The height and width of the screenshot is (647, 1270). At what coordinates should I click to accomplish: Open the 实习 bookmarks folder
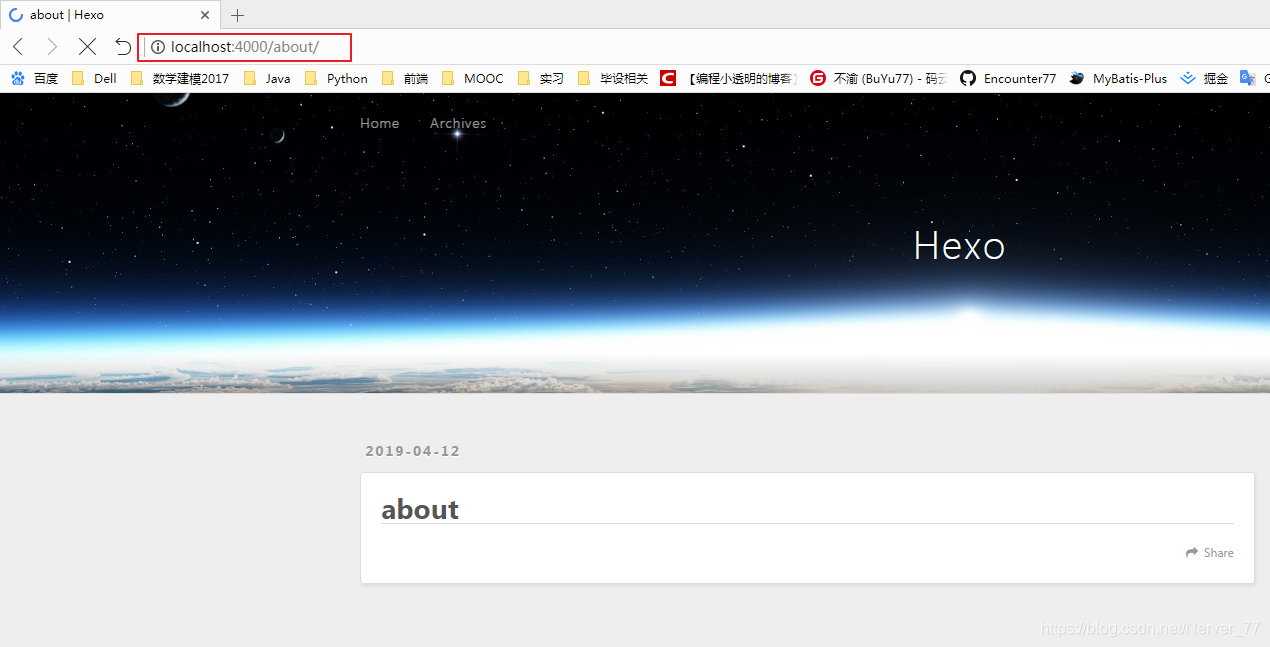coord(541,78)
